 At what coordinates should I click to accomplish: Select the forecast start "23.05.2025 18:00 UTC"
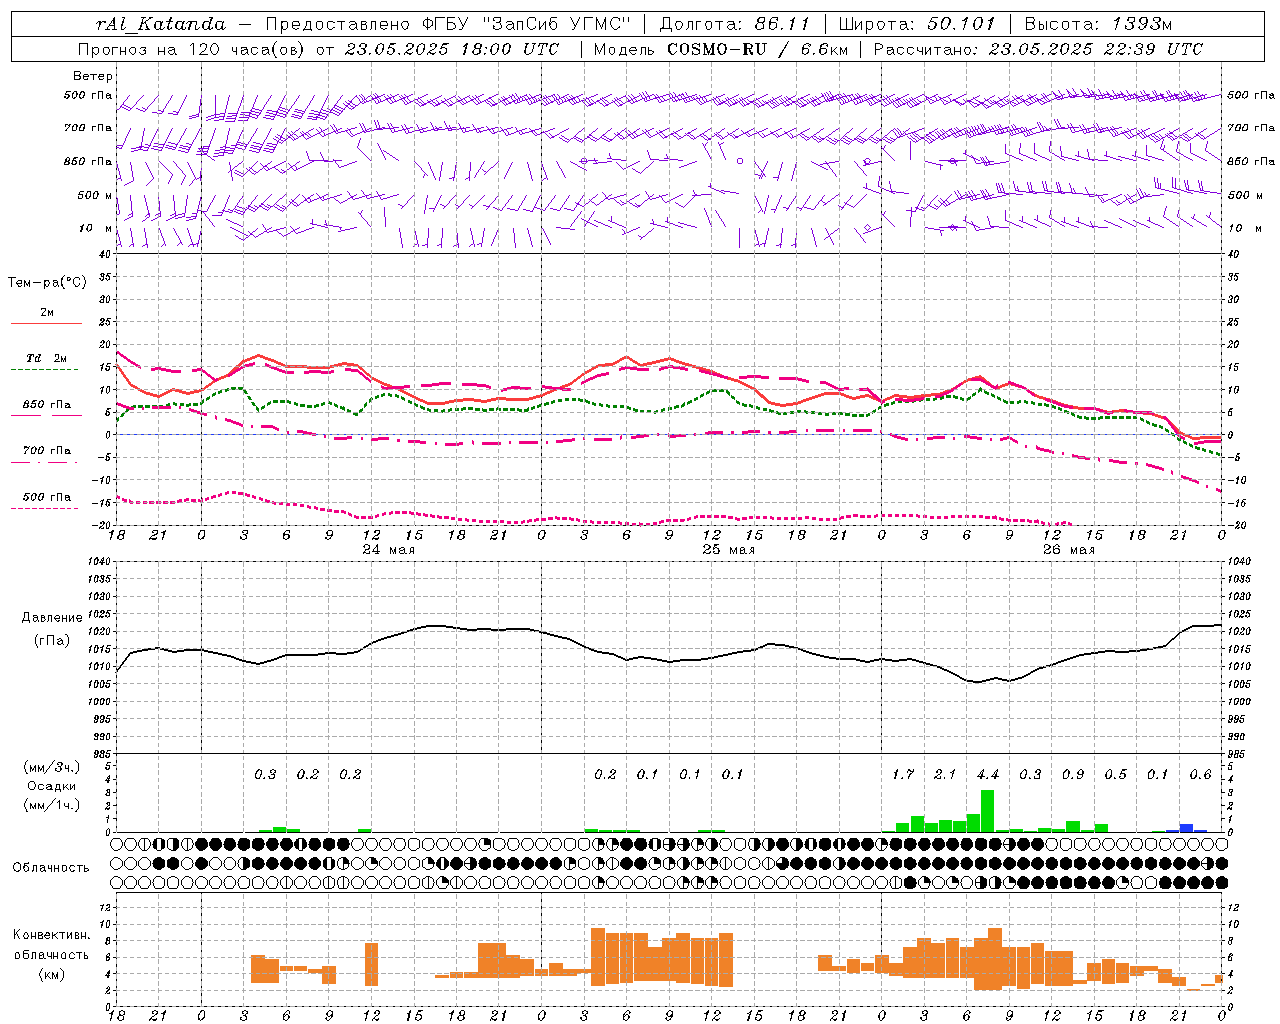point(451,49)
